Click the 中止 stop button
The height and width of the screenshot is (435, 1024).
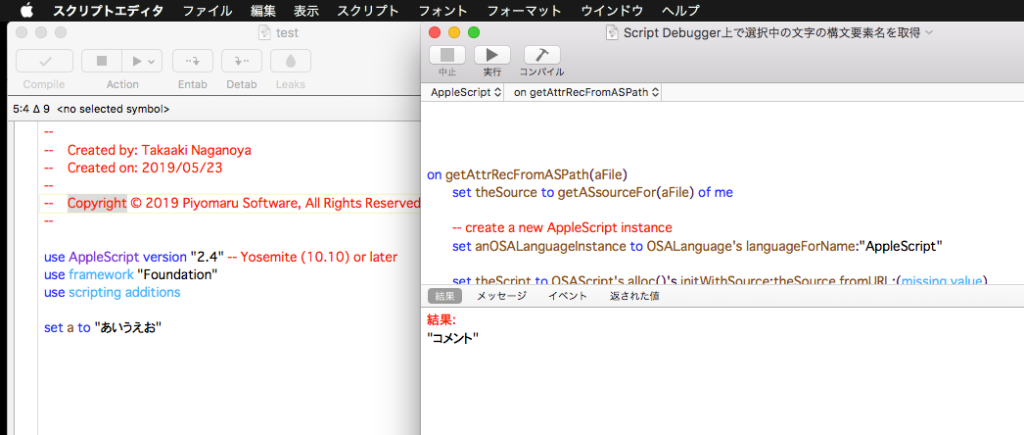point(447,54)
